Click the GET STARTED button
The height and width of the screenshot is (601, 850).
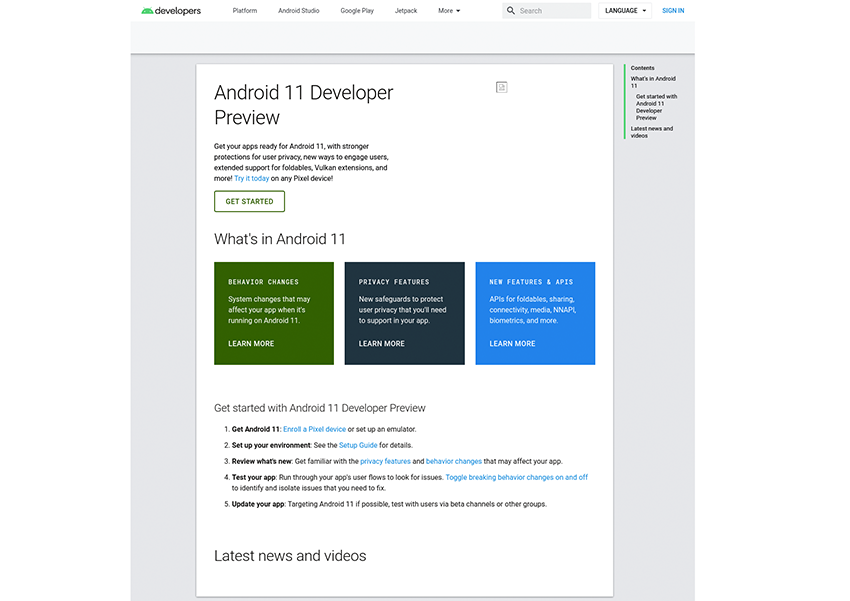[249, 201]
